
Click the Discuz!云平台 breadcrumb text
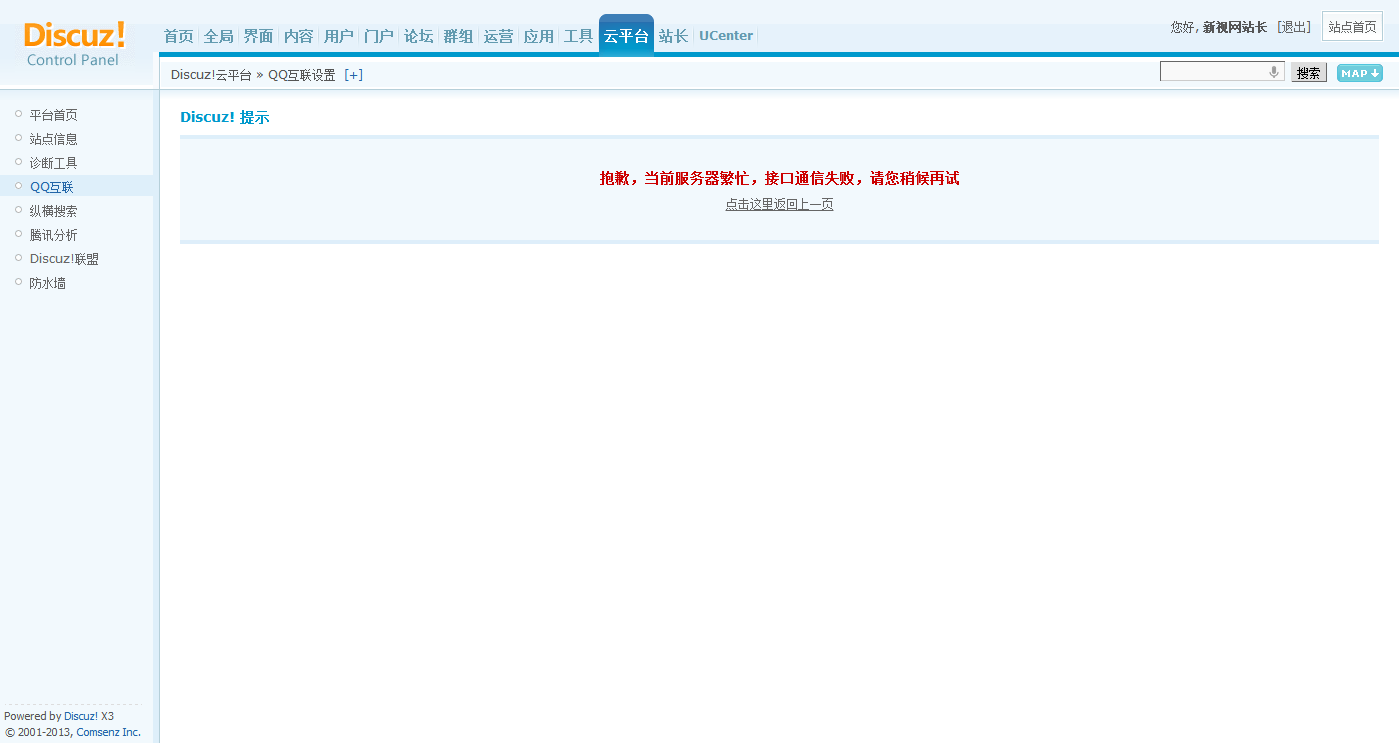coord(211,75)
